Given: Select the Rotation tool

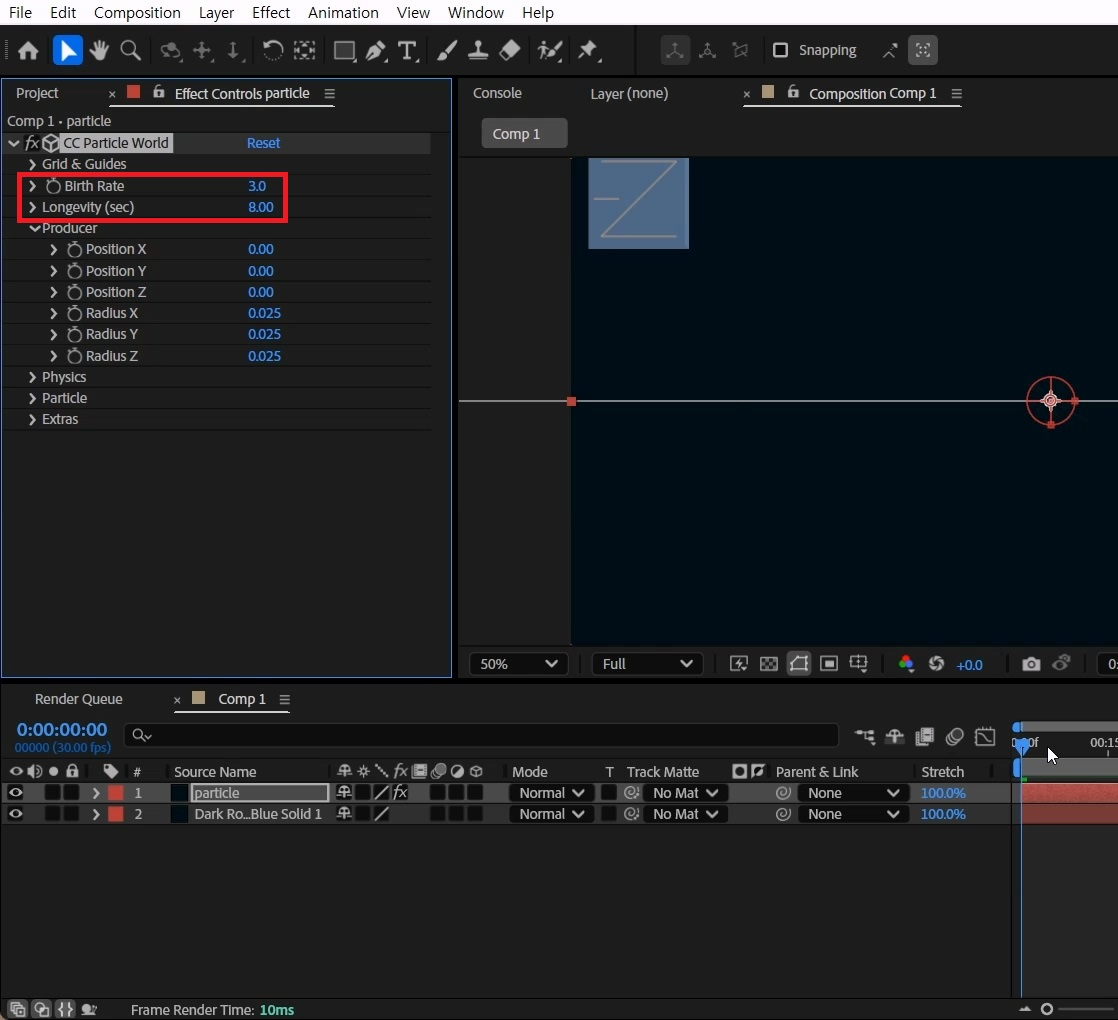Looking at the screenshot, I should [272, 51].
